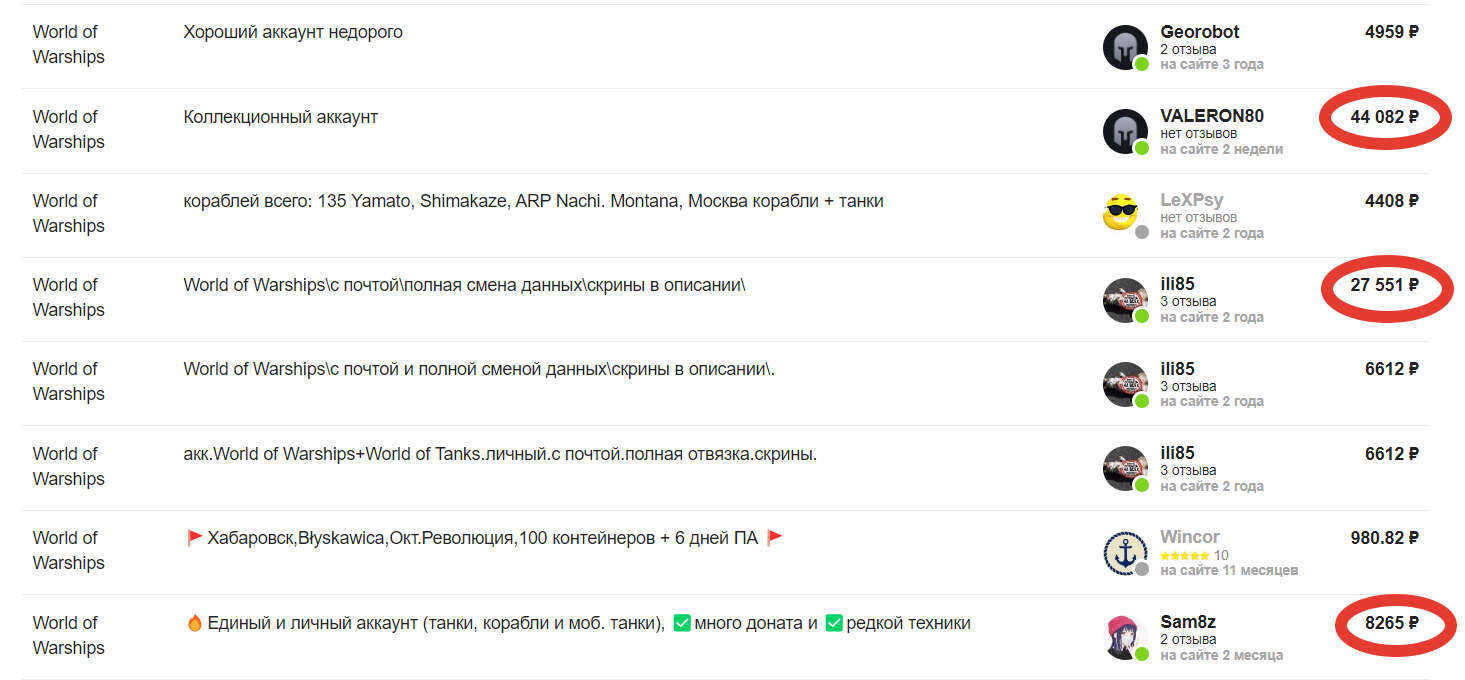Open the World of Warships+World of Tanks listing
This screenshot has width=1465, height=680.
click(500, 454)
